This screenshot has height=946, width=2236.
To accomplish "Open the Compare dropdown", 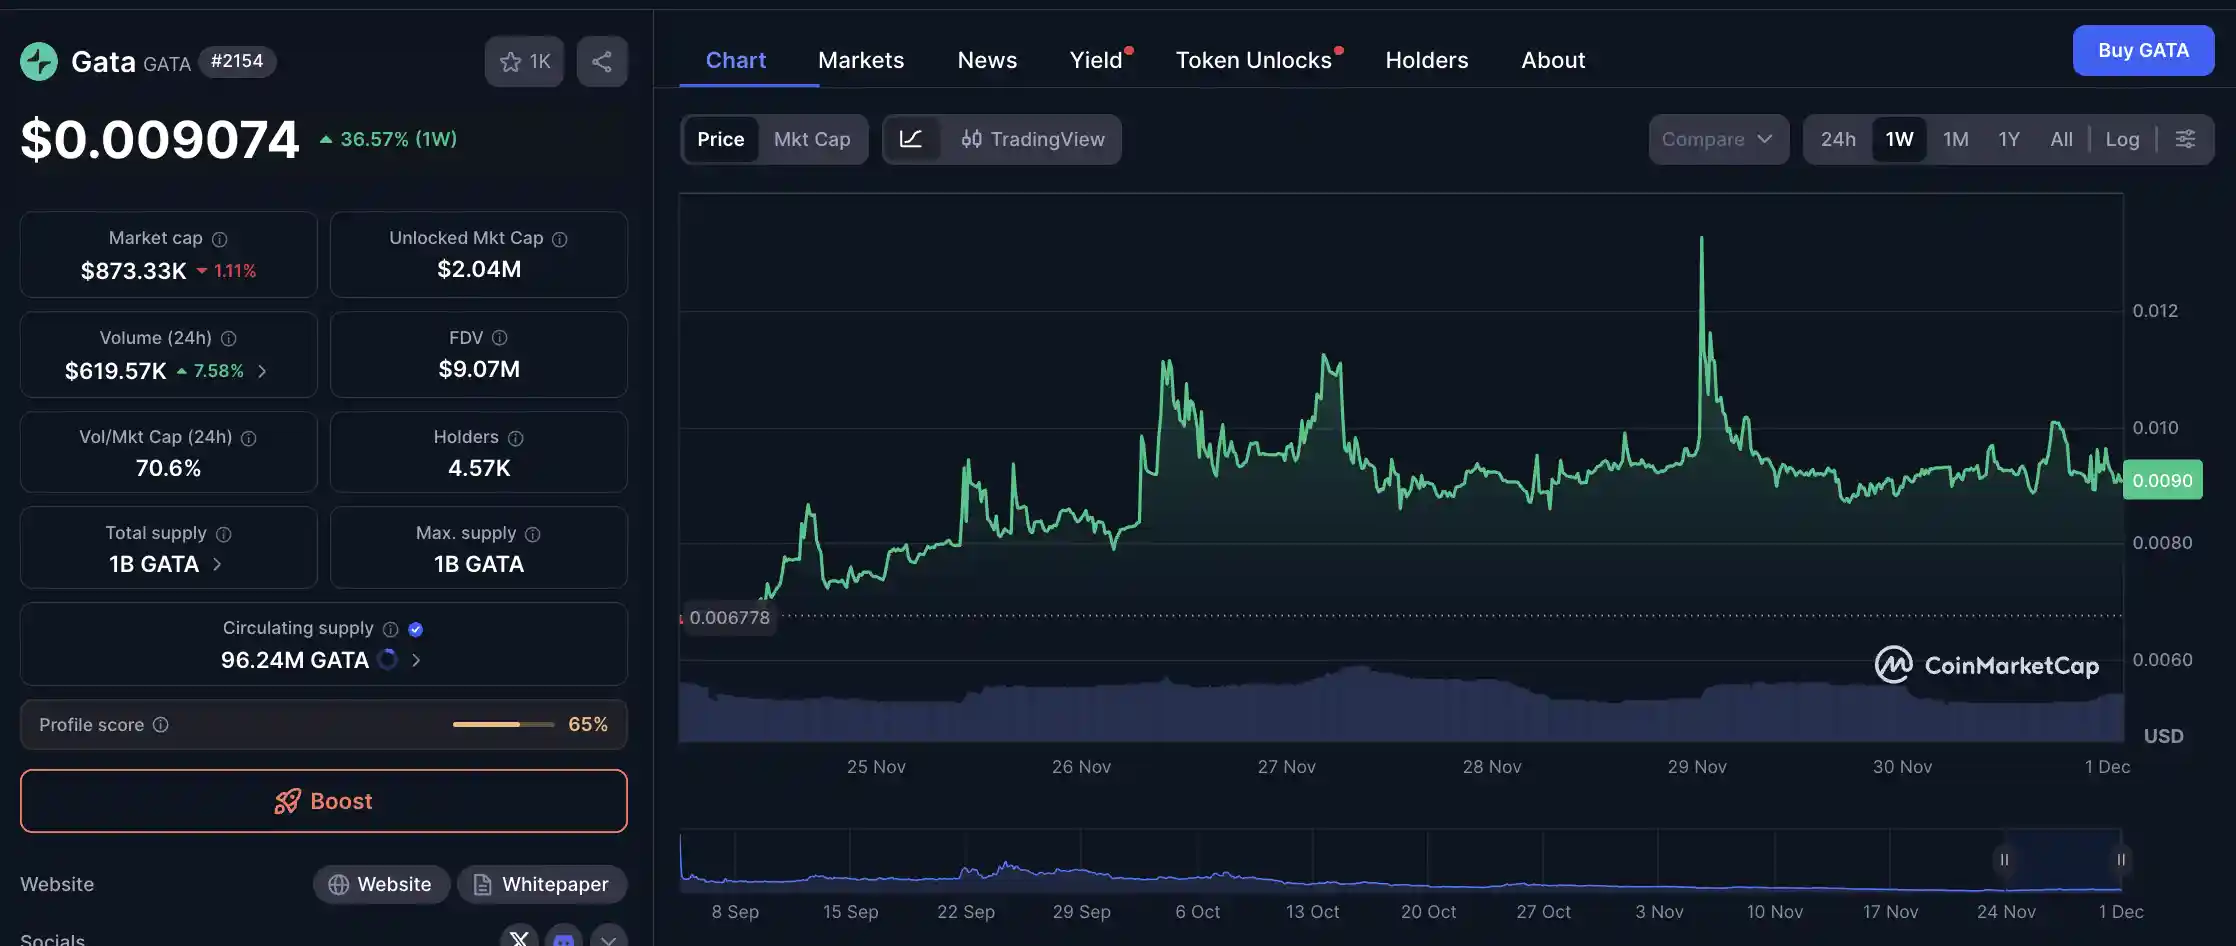I will click(x=1718, y=139).
